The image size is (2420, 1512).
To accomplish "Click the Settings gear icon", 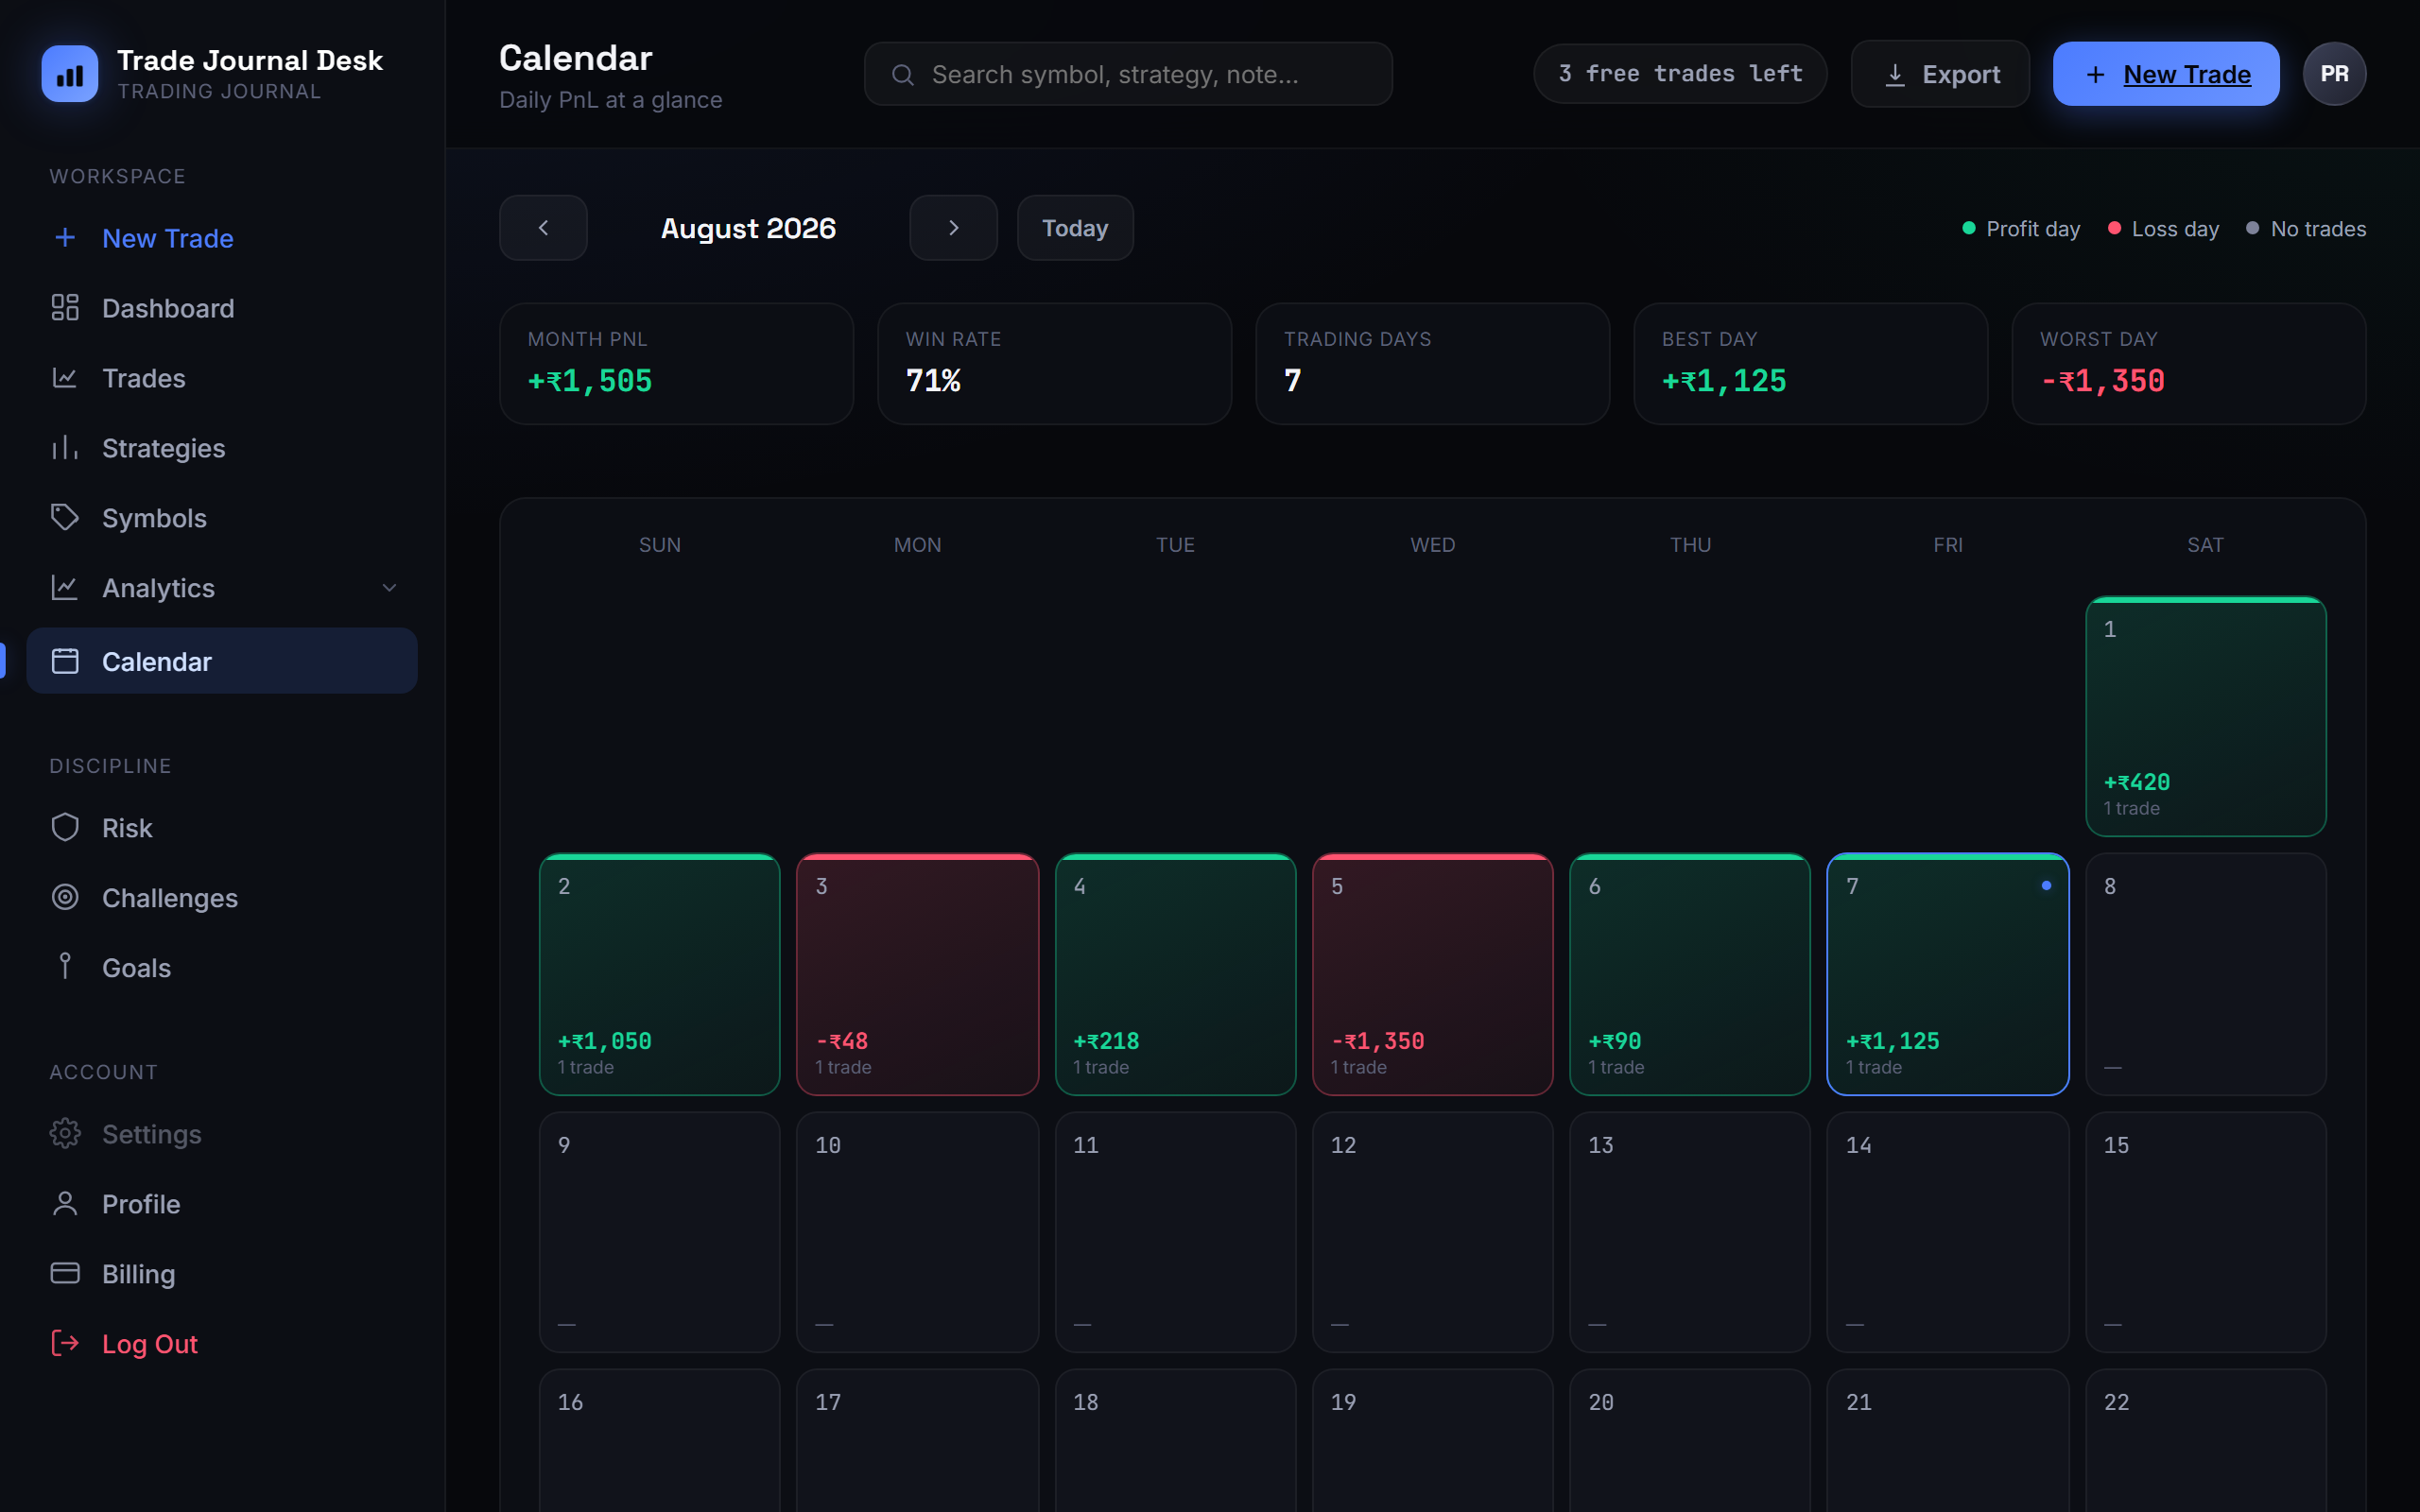I will point(65,1134).
